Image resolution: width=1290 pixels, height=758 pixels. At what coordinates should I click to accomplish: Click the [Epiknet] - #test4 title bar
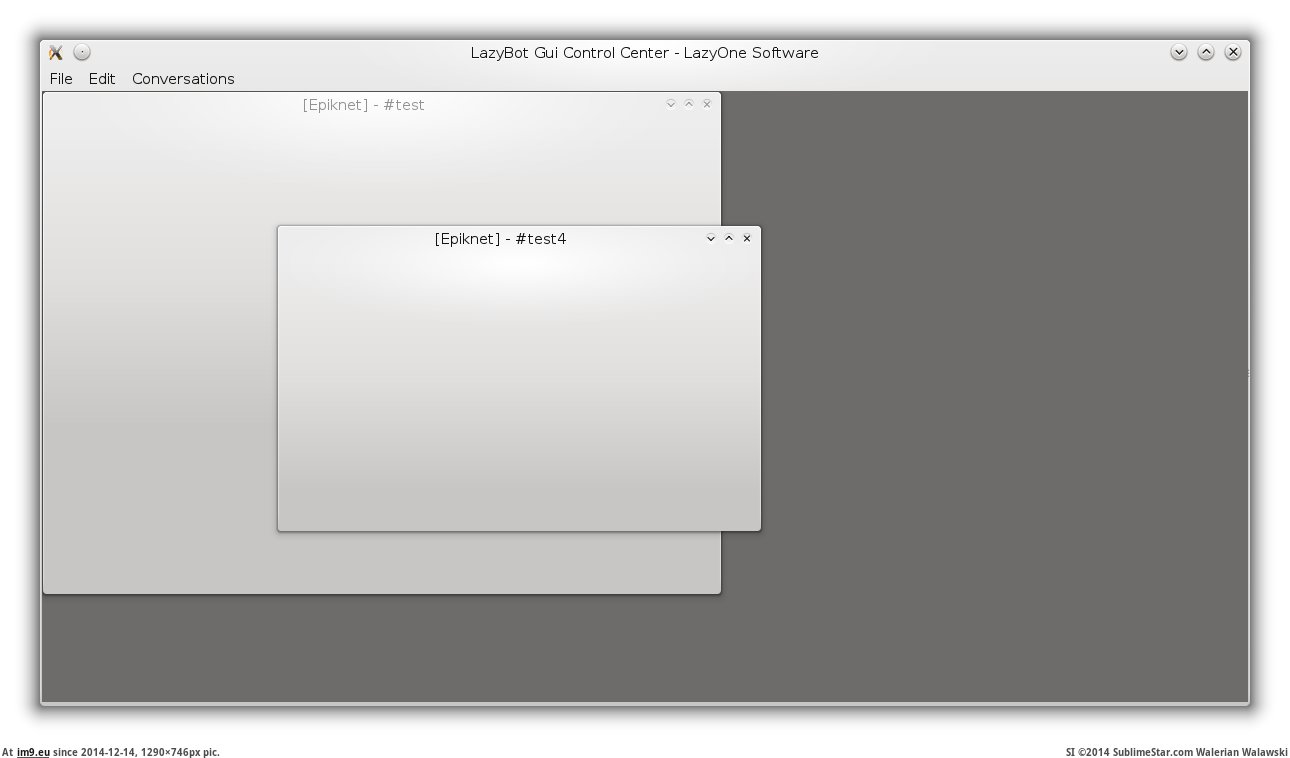519,238
